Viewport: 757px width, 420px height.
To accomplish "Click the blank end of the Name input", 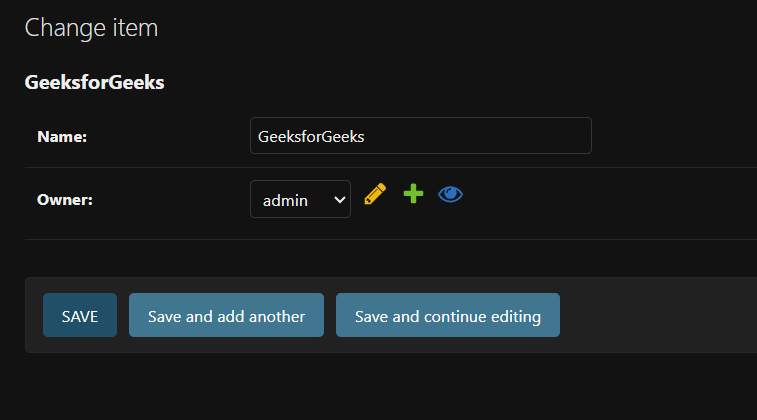I will 520,136.
